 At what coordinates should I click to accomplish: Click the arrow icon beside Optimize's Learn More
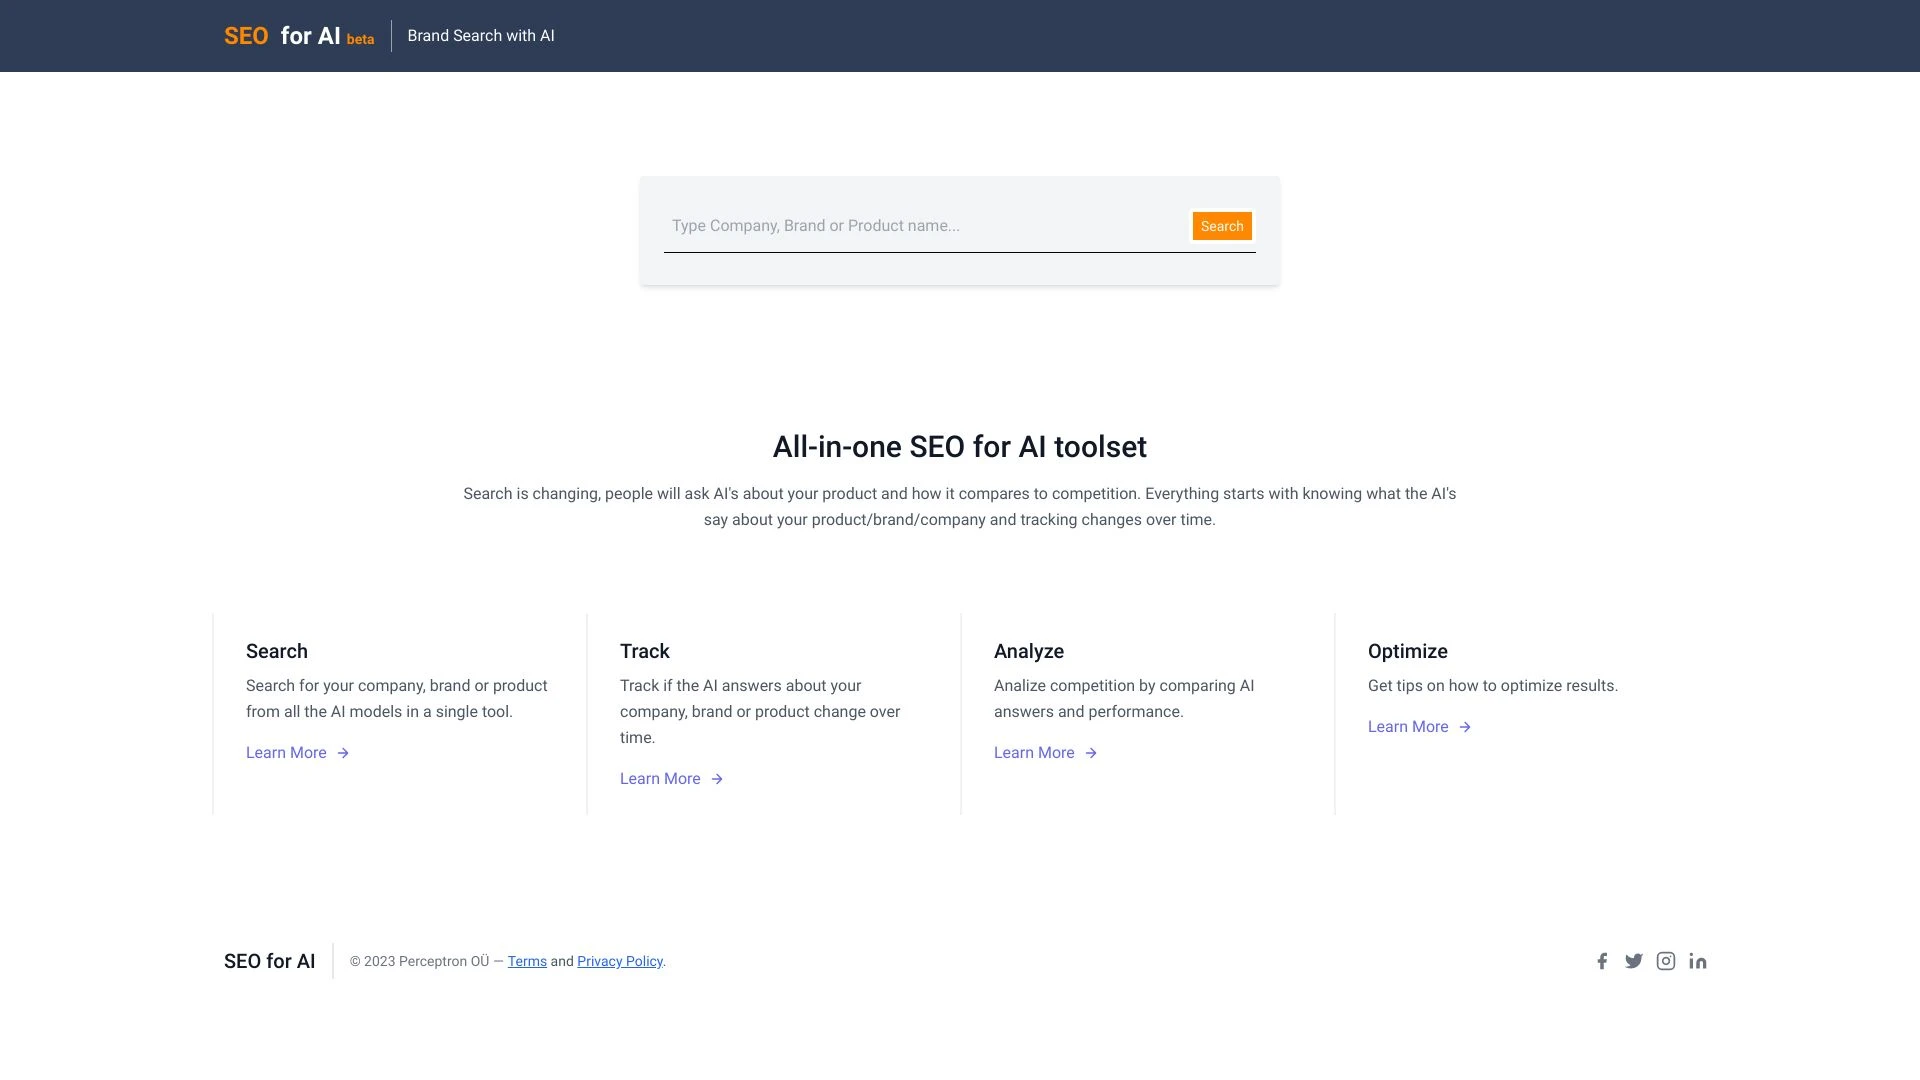(1464, 727)
